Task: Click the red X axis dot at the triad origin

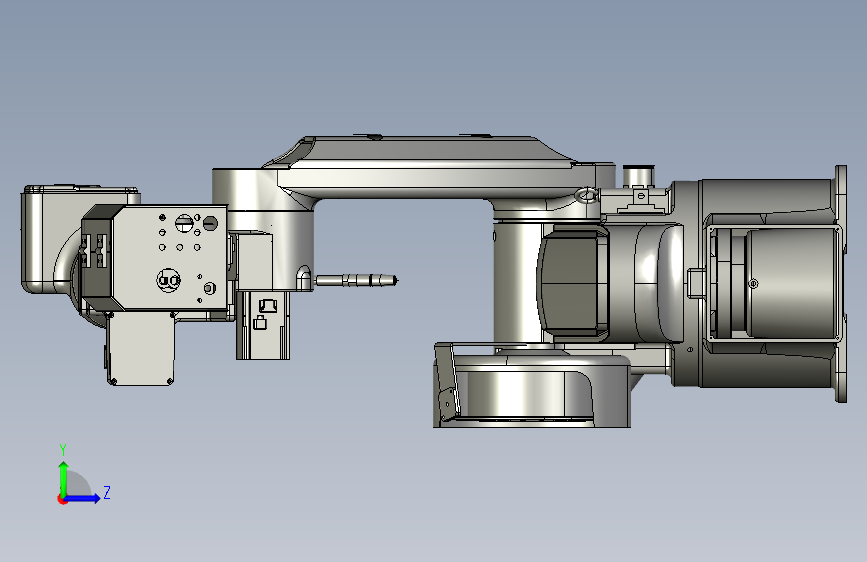Action: 61,500
